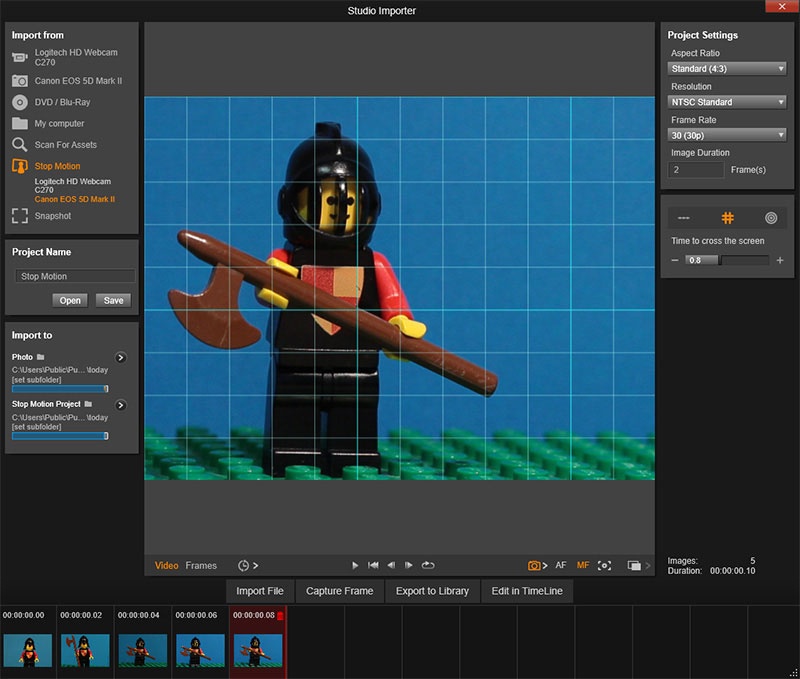Expand the Photo import options arrow
800x679 pixels.
[x=121, y=358]
